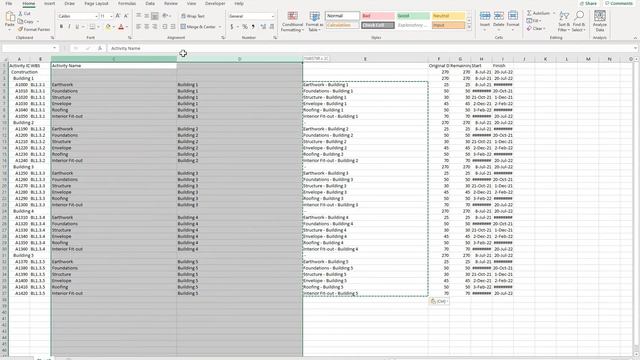Viewport: 640px width, 360px height.
Task: Apply Accounting dollar format
Action: [x=232, y=27]
